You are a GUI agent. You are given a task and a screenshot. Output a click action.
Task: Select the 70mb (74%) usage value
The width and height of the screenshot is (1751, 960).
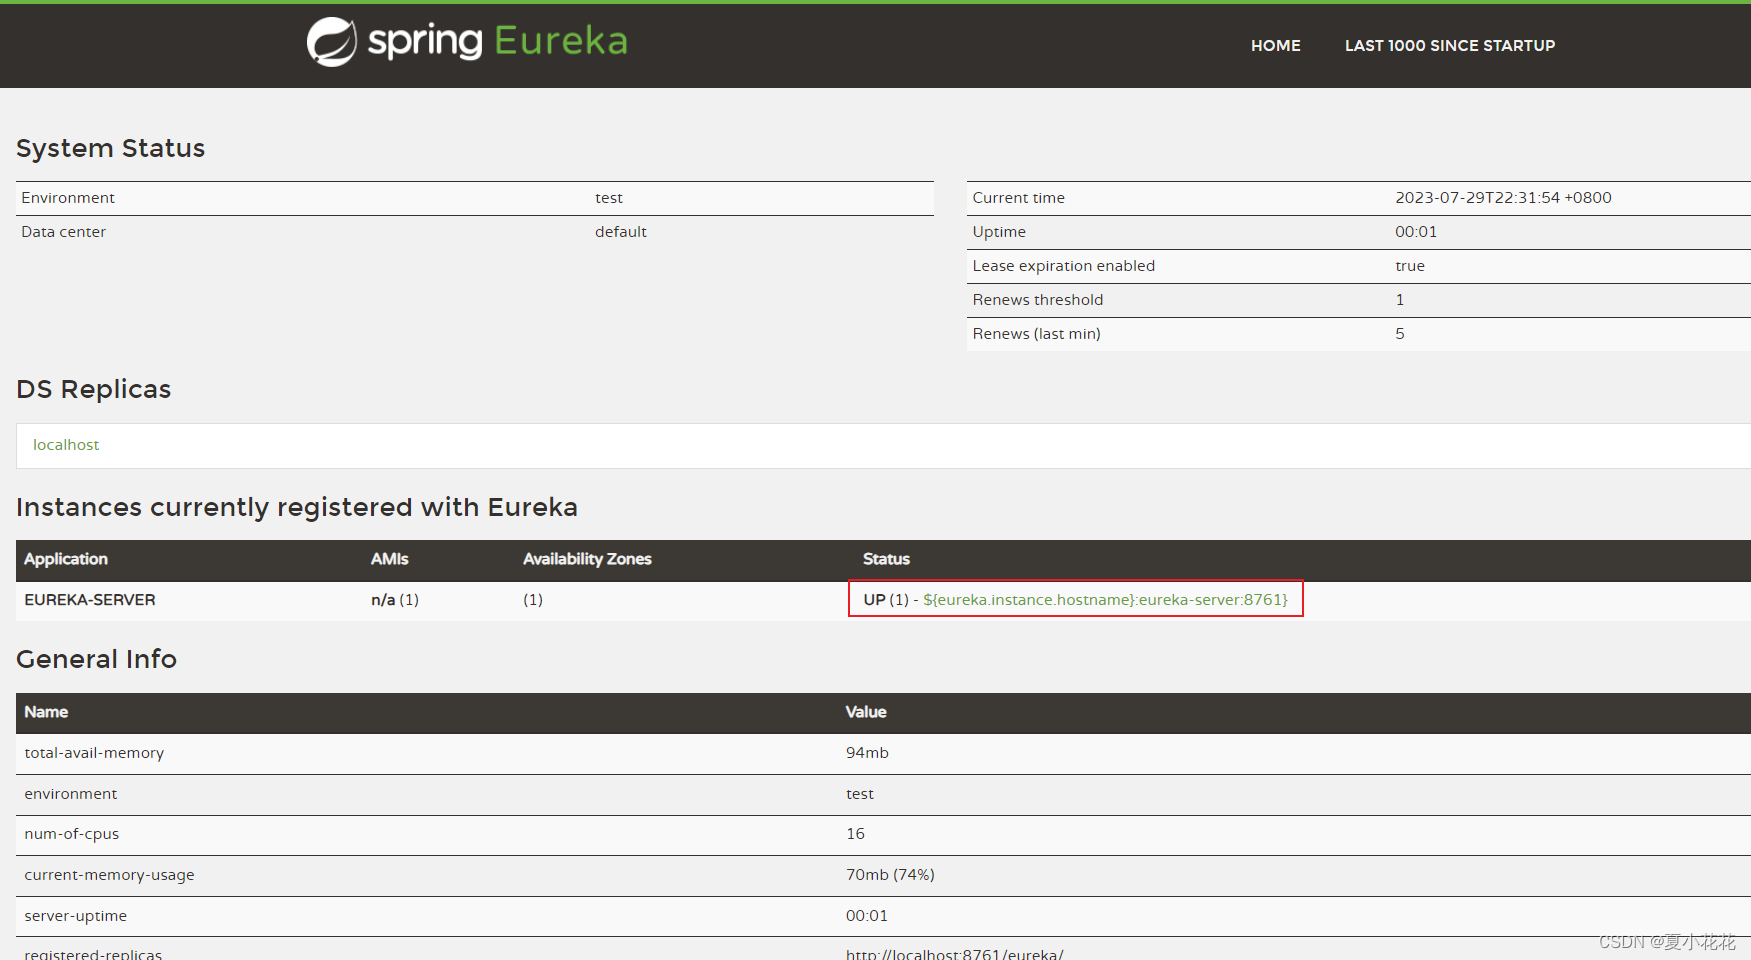point(890,875)
